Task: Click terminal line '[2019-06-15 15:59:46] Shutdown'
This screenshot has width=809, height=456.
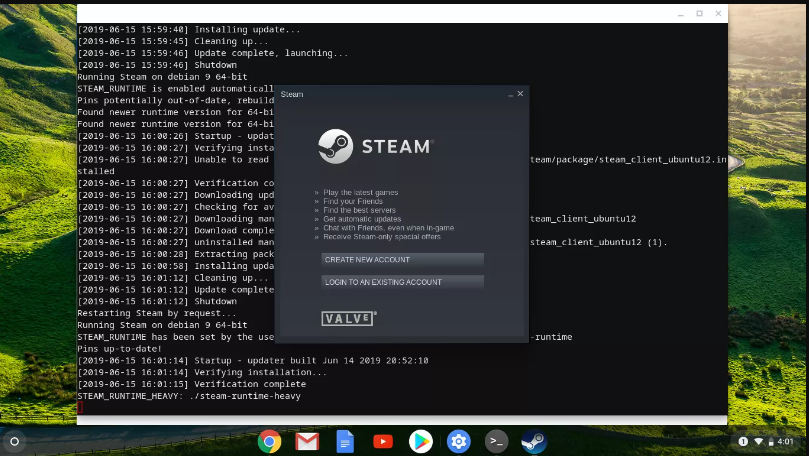Action: point(157,65)
